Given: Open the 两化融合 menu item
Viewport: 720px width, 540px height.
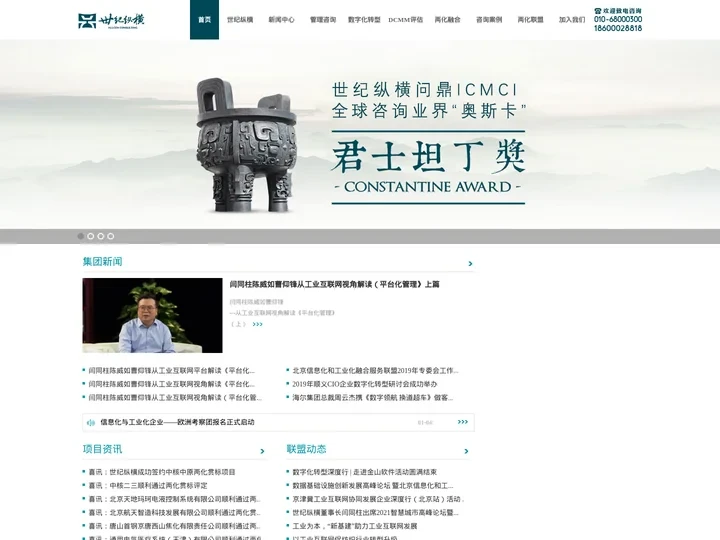Looking at the screenshot, I should (x=447, y=20).
